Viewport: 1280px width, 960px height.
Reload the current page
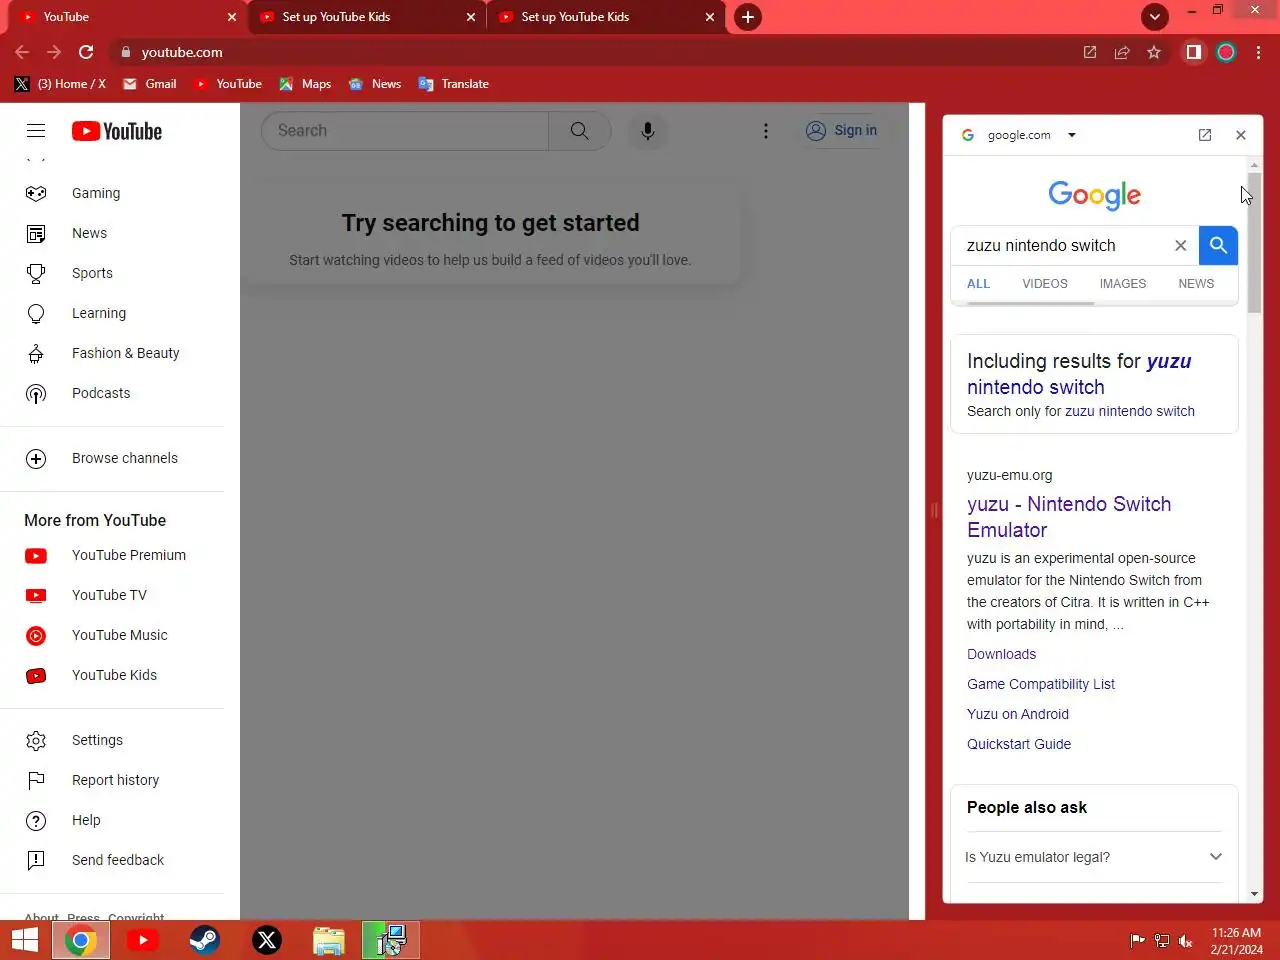pos(86,52)
